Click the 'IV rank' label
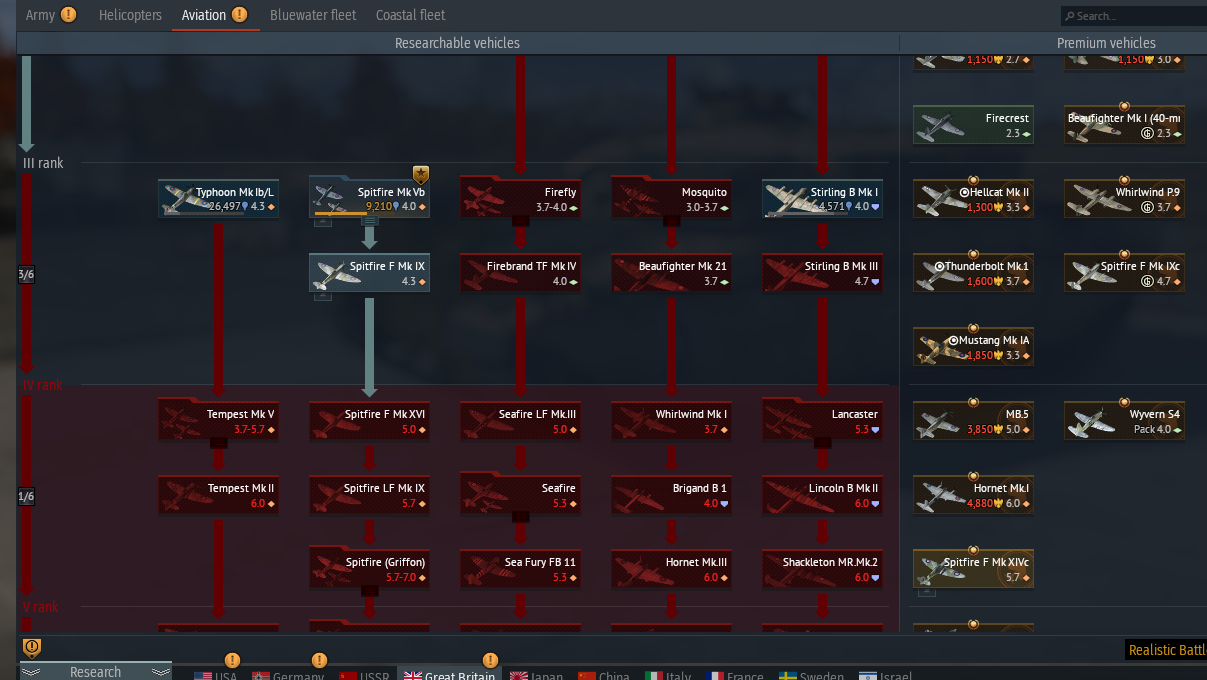The width and height of the screenshot is (1207, 680). tap(42, 385)
